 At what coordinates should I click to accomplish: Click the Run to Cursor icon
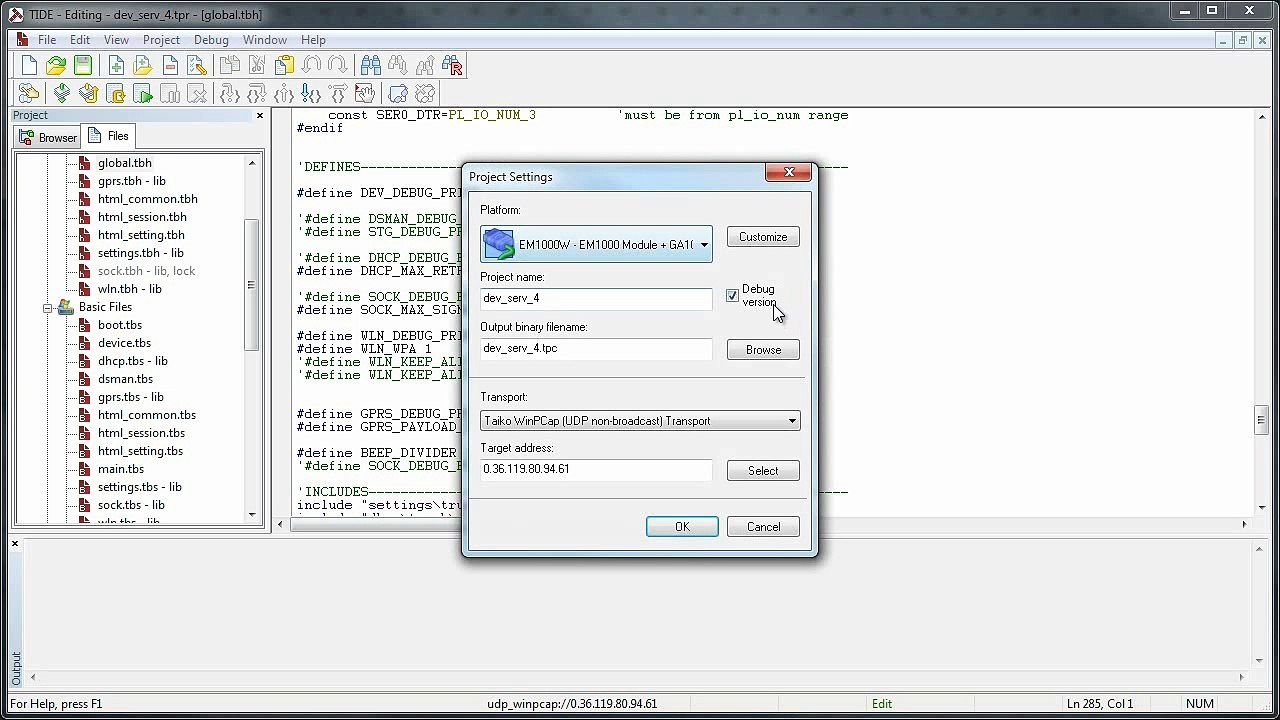[311, 94]
